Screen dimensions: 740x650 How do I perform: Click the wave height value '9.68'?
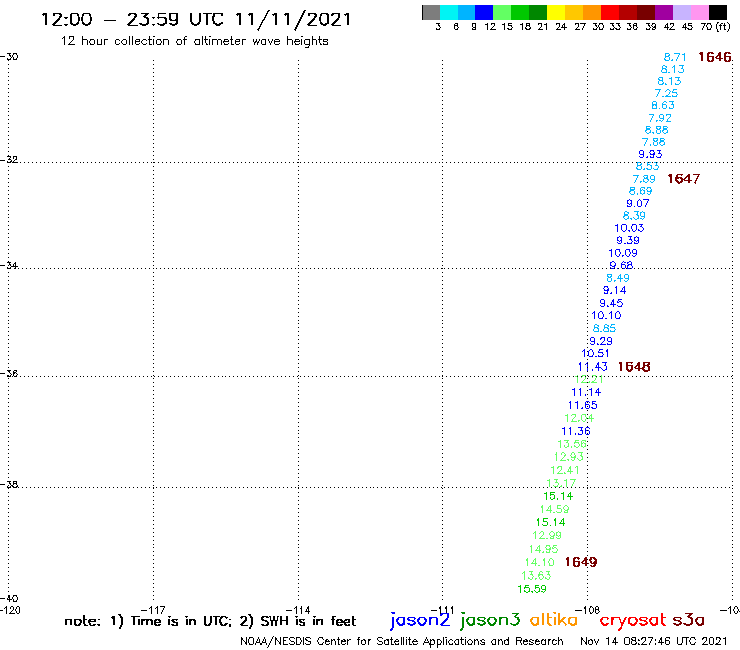coord(621,265)
